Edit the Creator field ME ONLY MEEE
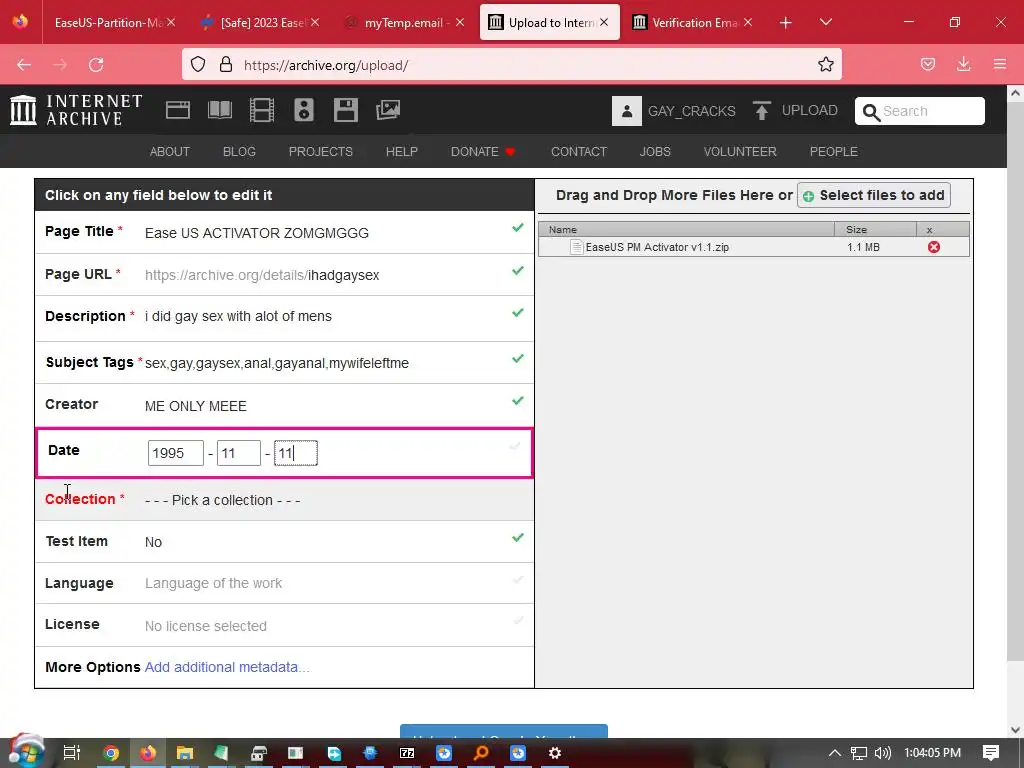Image resolution: width=1024 pixels, height=768 pixels. pos(196,406)
